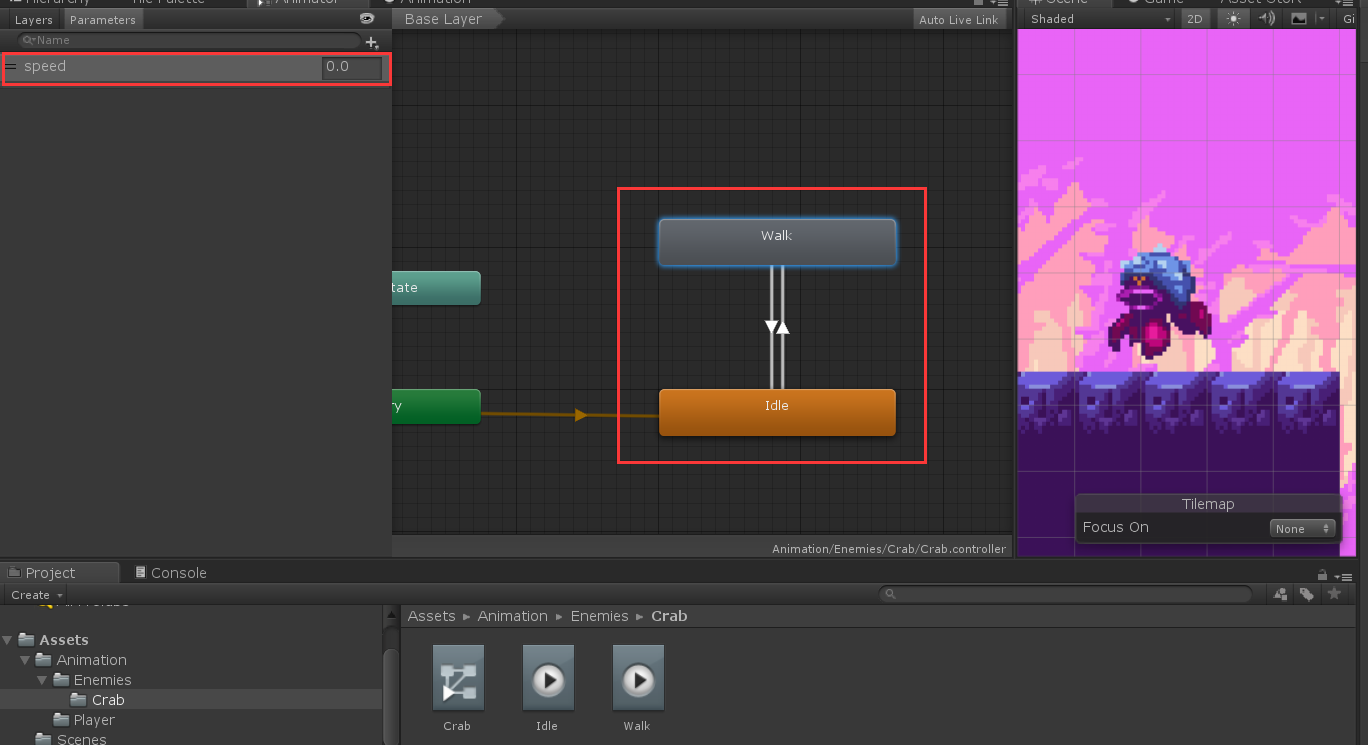Screen dimensions: 1368x745
Task: Toggle 2D mode in the Scene view
Action: 1194,18
